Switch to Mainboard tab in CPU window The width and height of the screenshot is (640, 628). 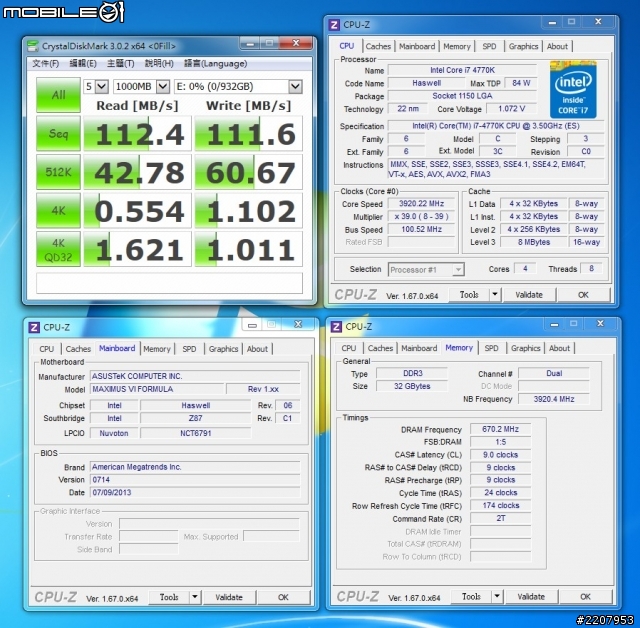click(417, 47)
